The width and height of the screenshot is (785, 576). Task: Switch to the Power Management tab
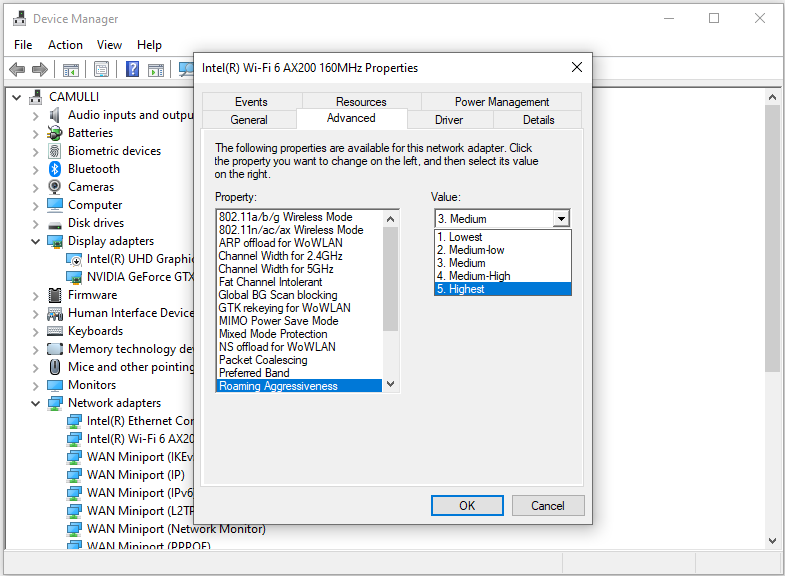[x=502, y=102]
